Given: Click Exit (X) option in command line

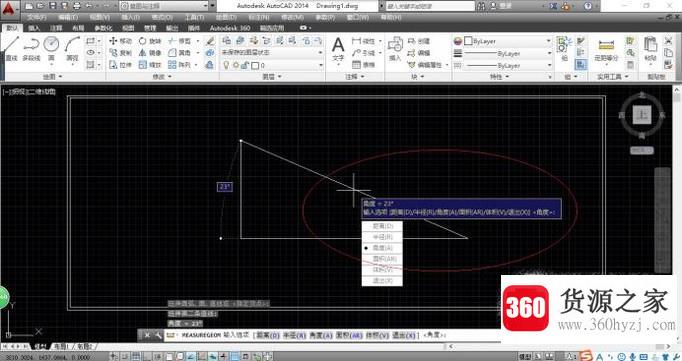Looking at the screenshot, I should coord(405,335).
